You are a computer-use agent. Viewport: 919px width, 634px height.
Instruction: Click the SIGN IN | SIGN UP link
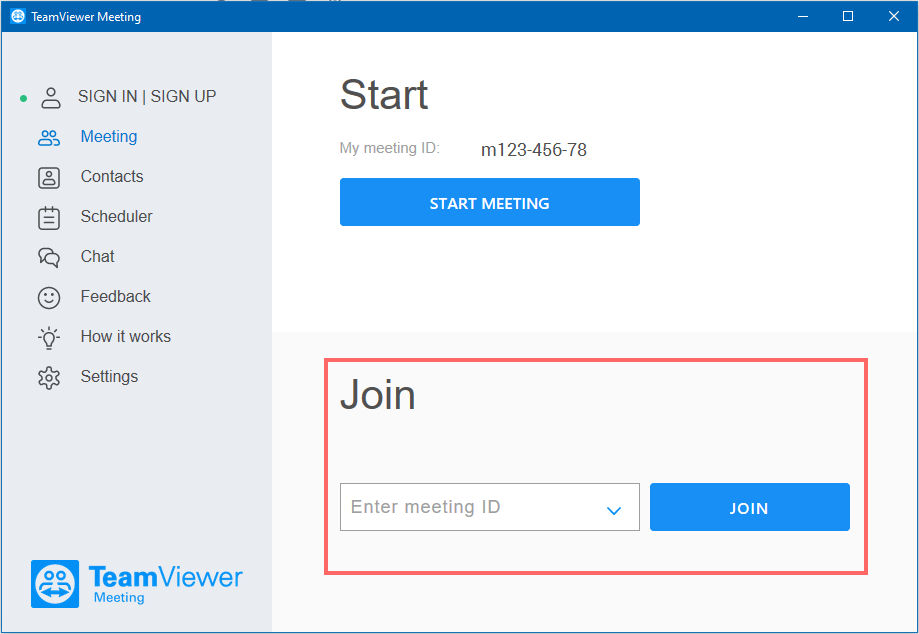(x=147, y=96)
